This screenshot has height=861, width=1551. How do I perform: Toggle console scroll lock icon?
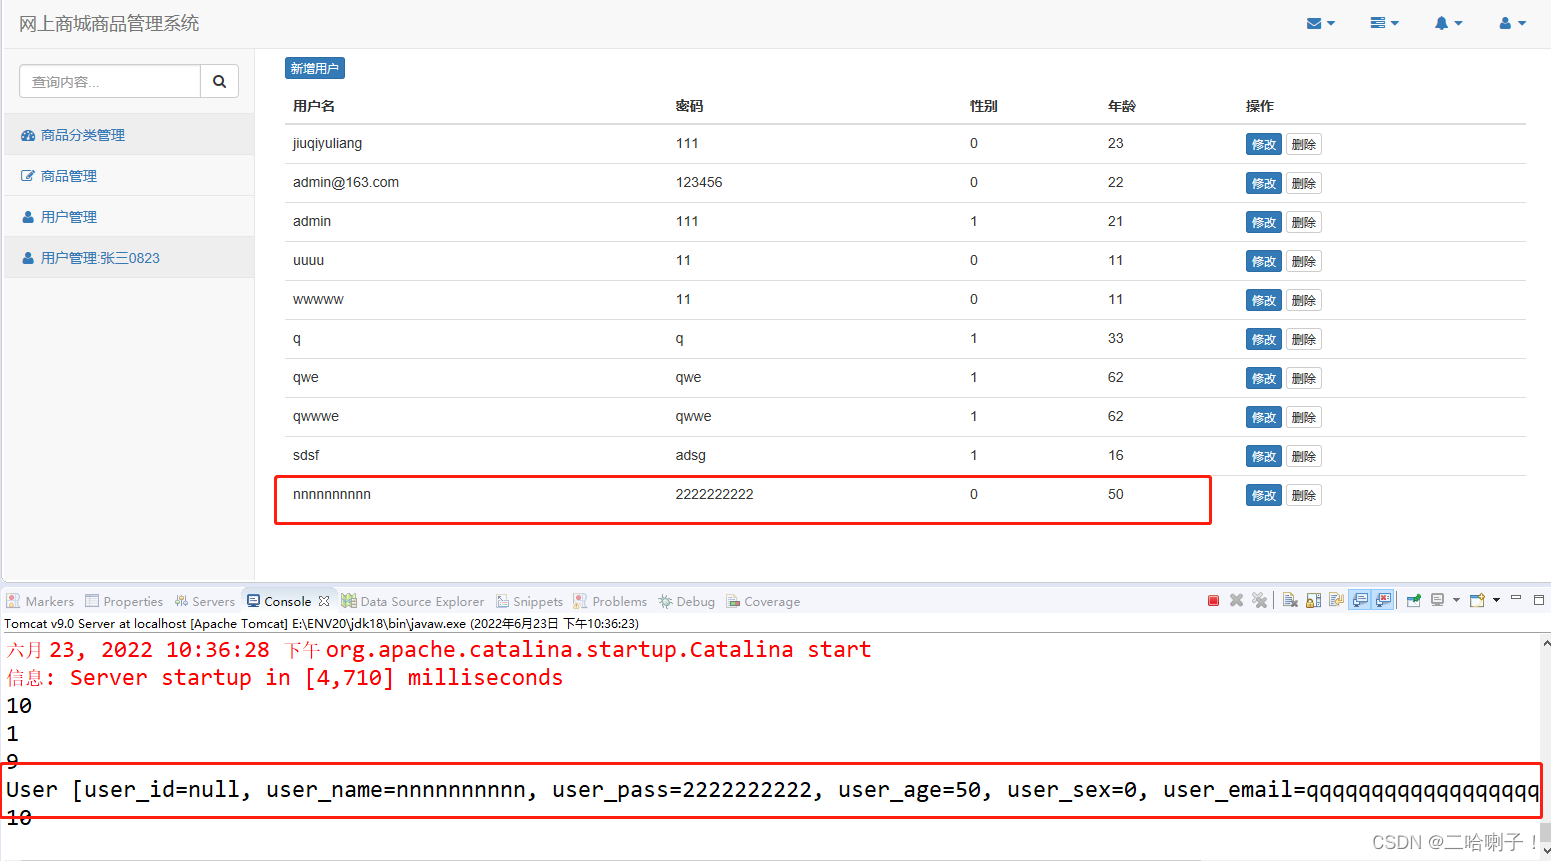click(1313, 600)
